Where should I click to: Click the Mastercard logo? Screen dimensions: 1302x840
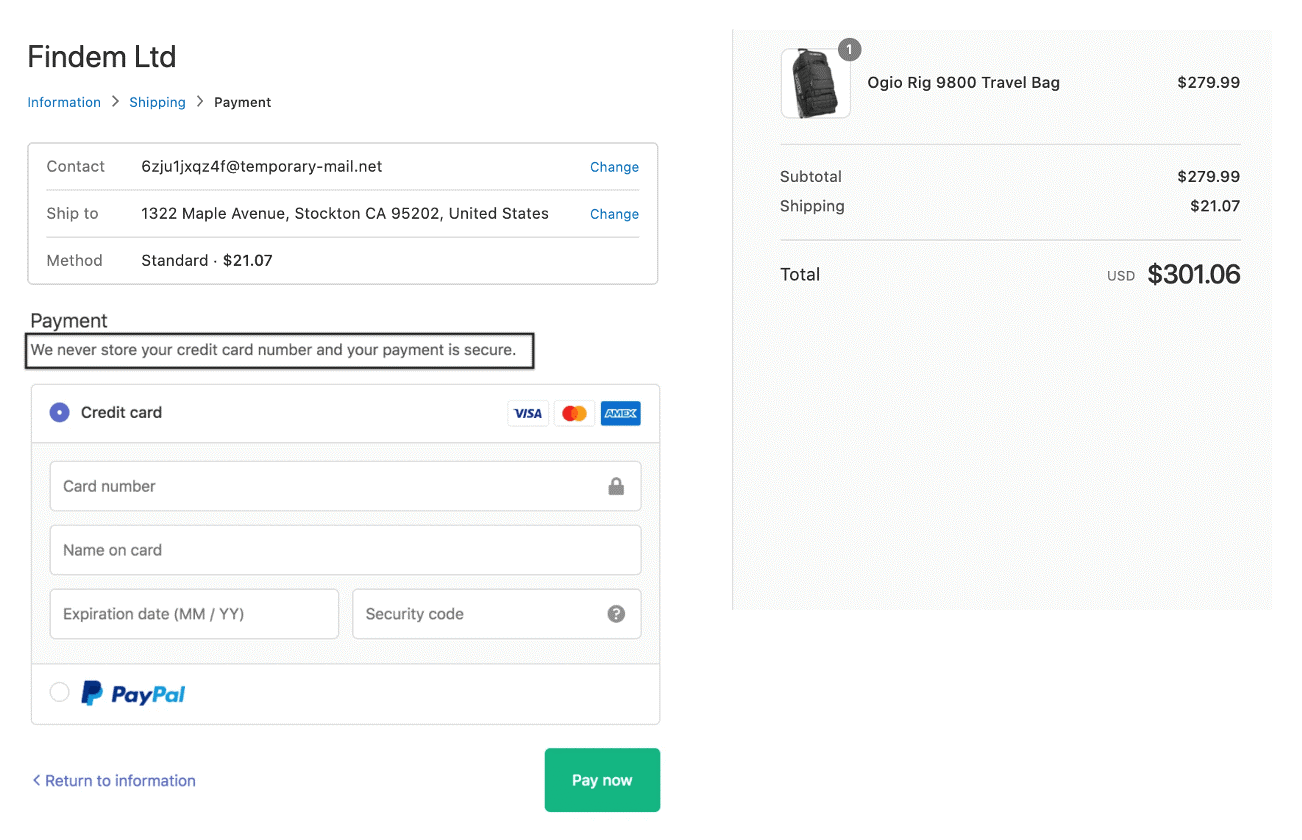pyautogui.click(x=574, y=413)
